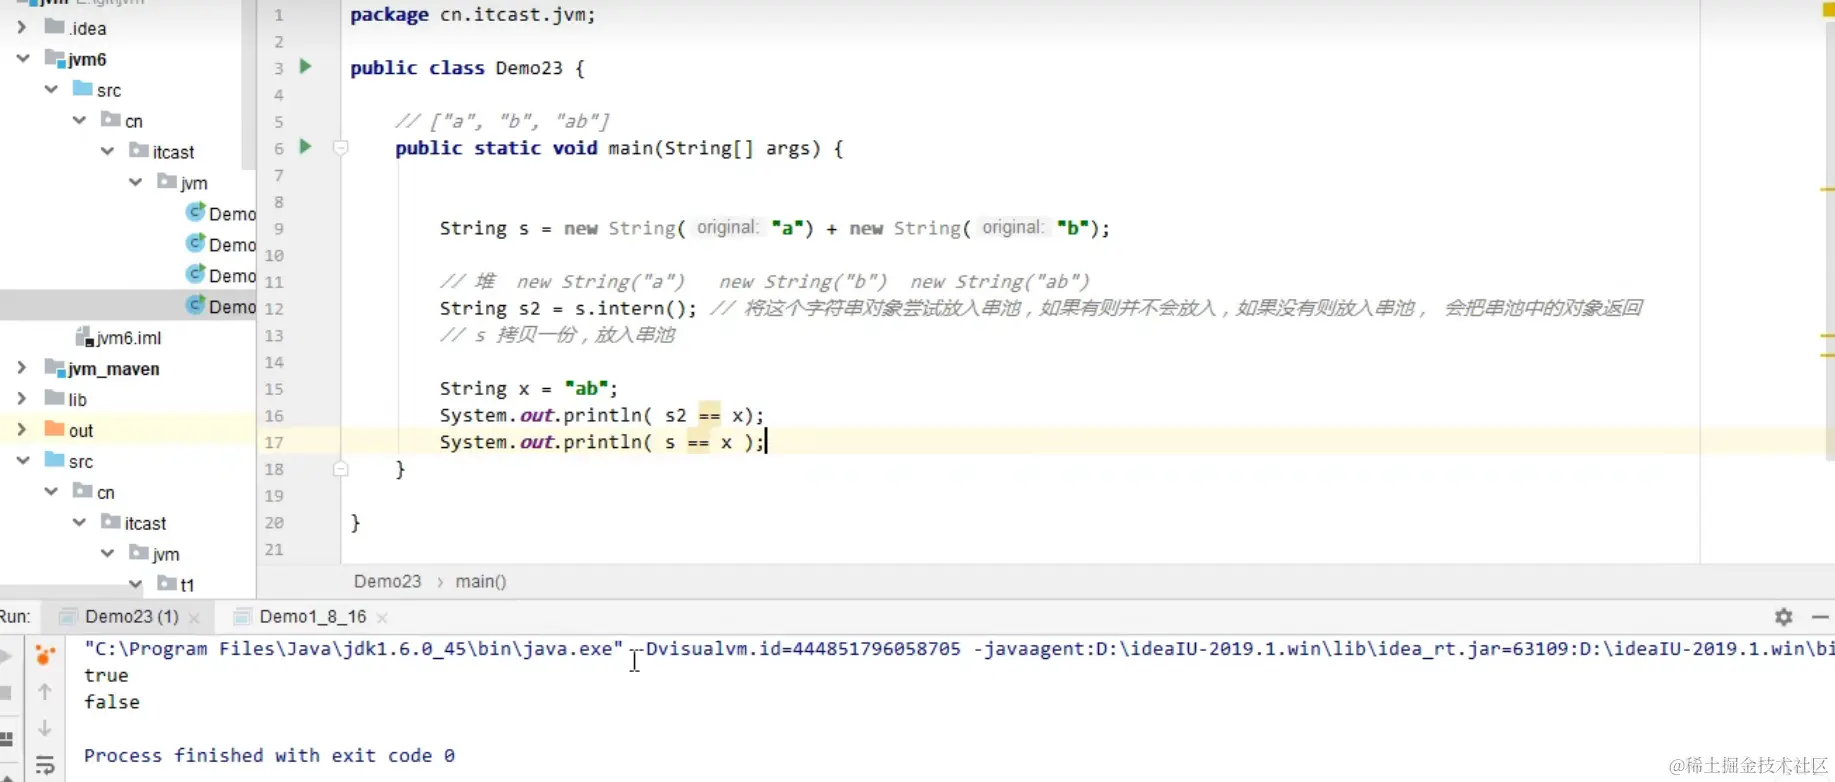
Task: Collapse main method fold marker at line 6
Action: coord(340,148)
